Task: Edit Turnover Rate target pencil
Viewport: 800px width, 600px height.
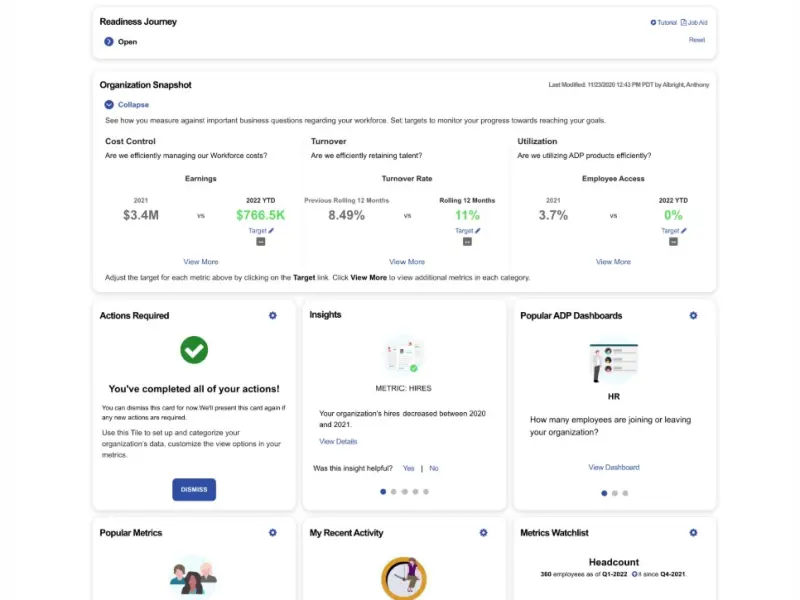Action: [x=478, y=231]
